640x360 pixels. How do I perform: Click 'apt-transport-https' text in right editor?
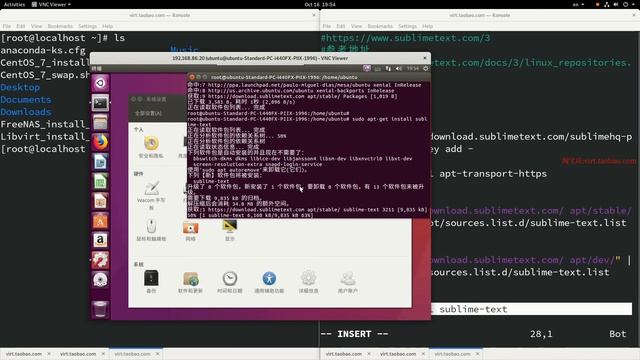click(x=493, y=173)
